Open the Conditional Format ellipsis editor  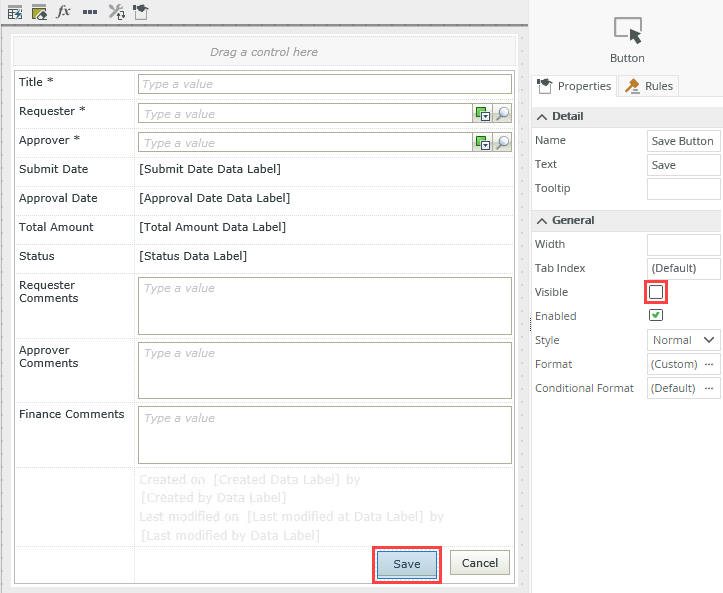tap(709, 388)
